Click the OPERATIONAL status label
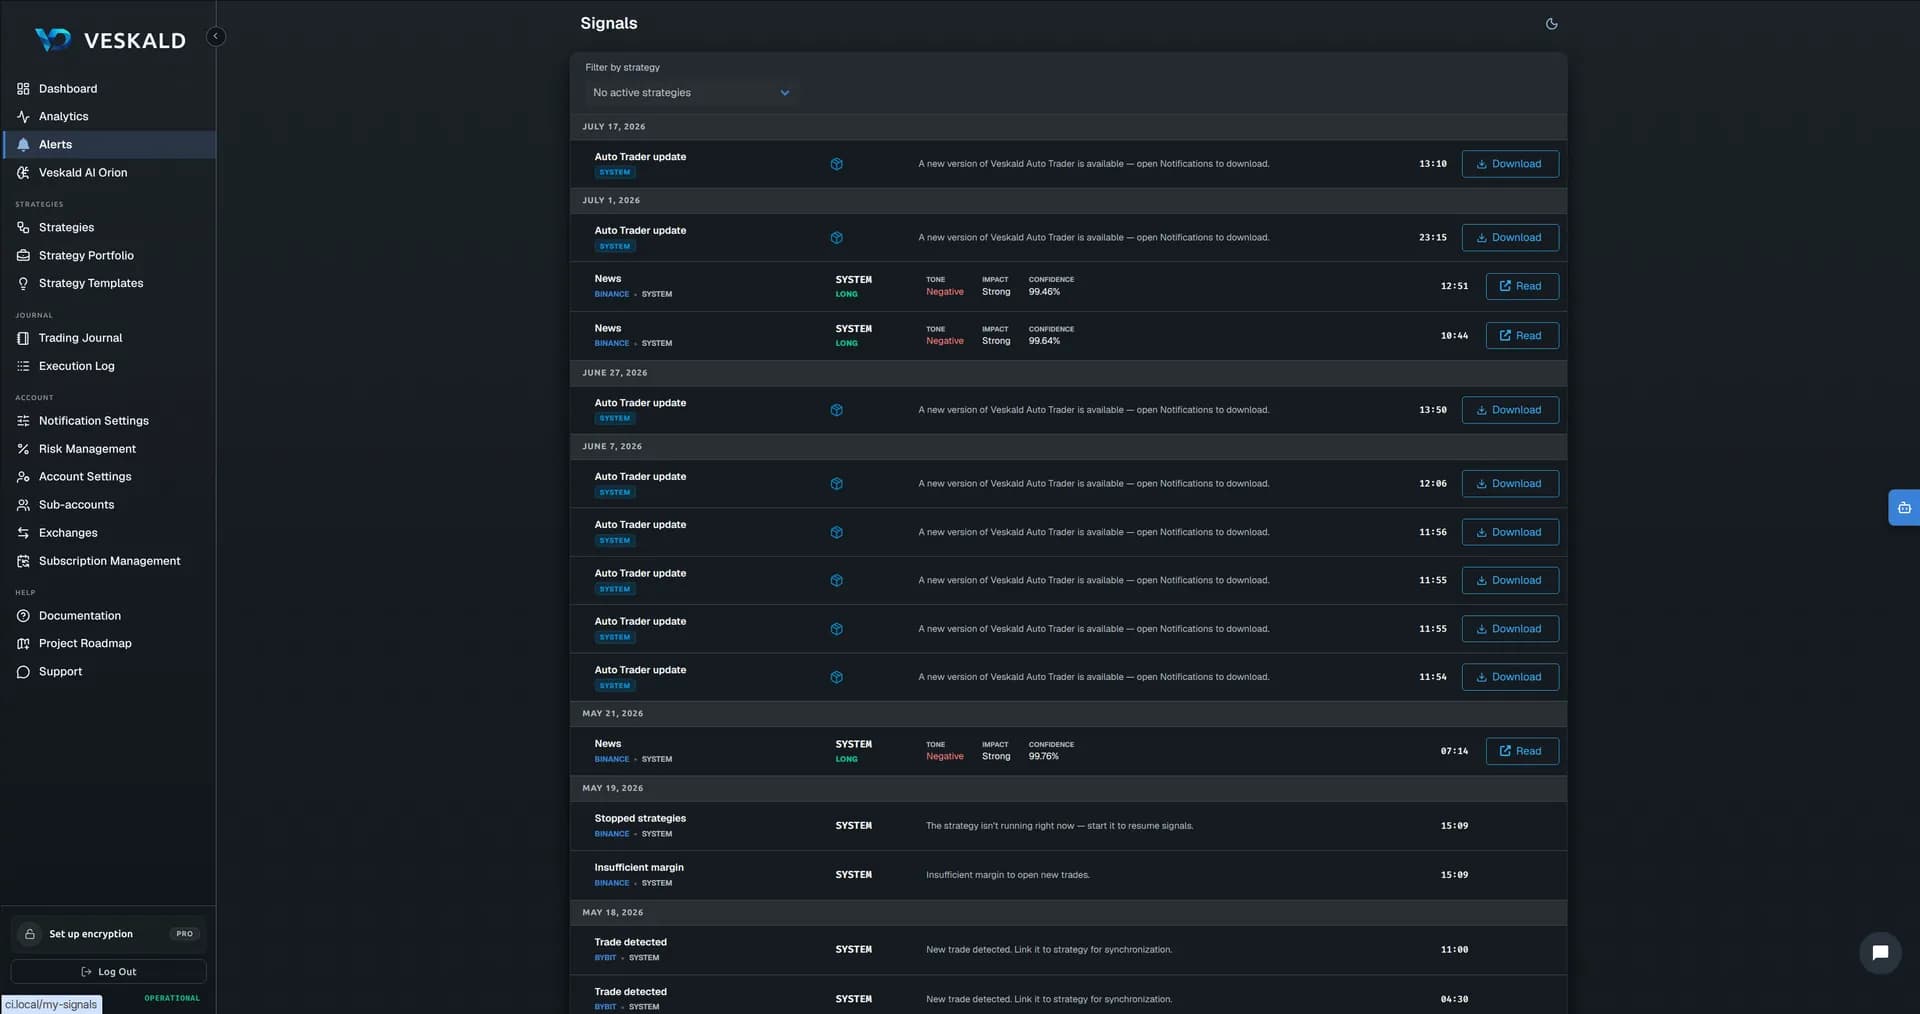 [x=172, y=998]
